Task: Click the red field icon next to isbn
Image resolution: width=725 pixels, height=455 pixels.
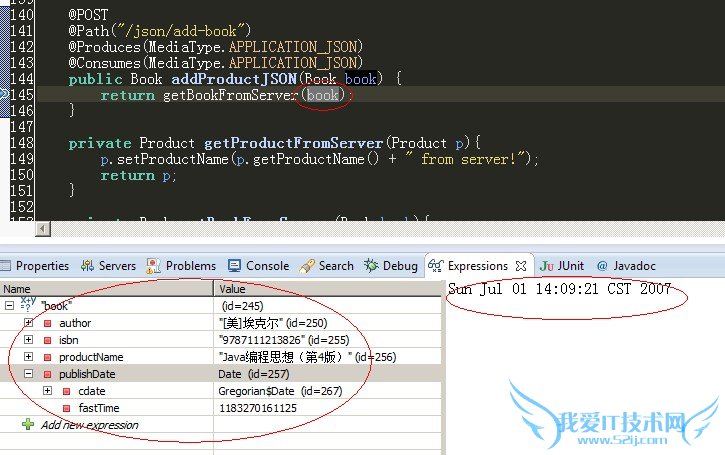Action: pyautogui.click(x=48, y=340)
